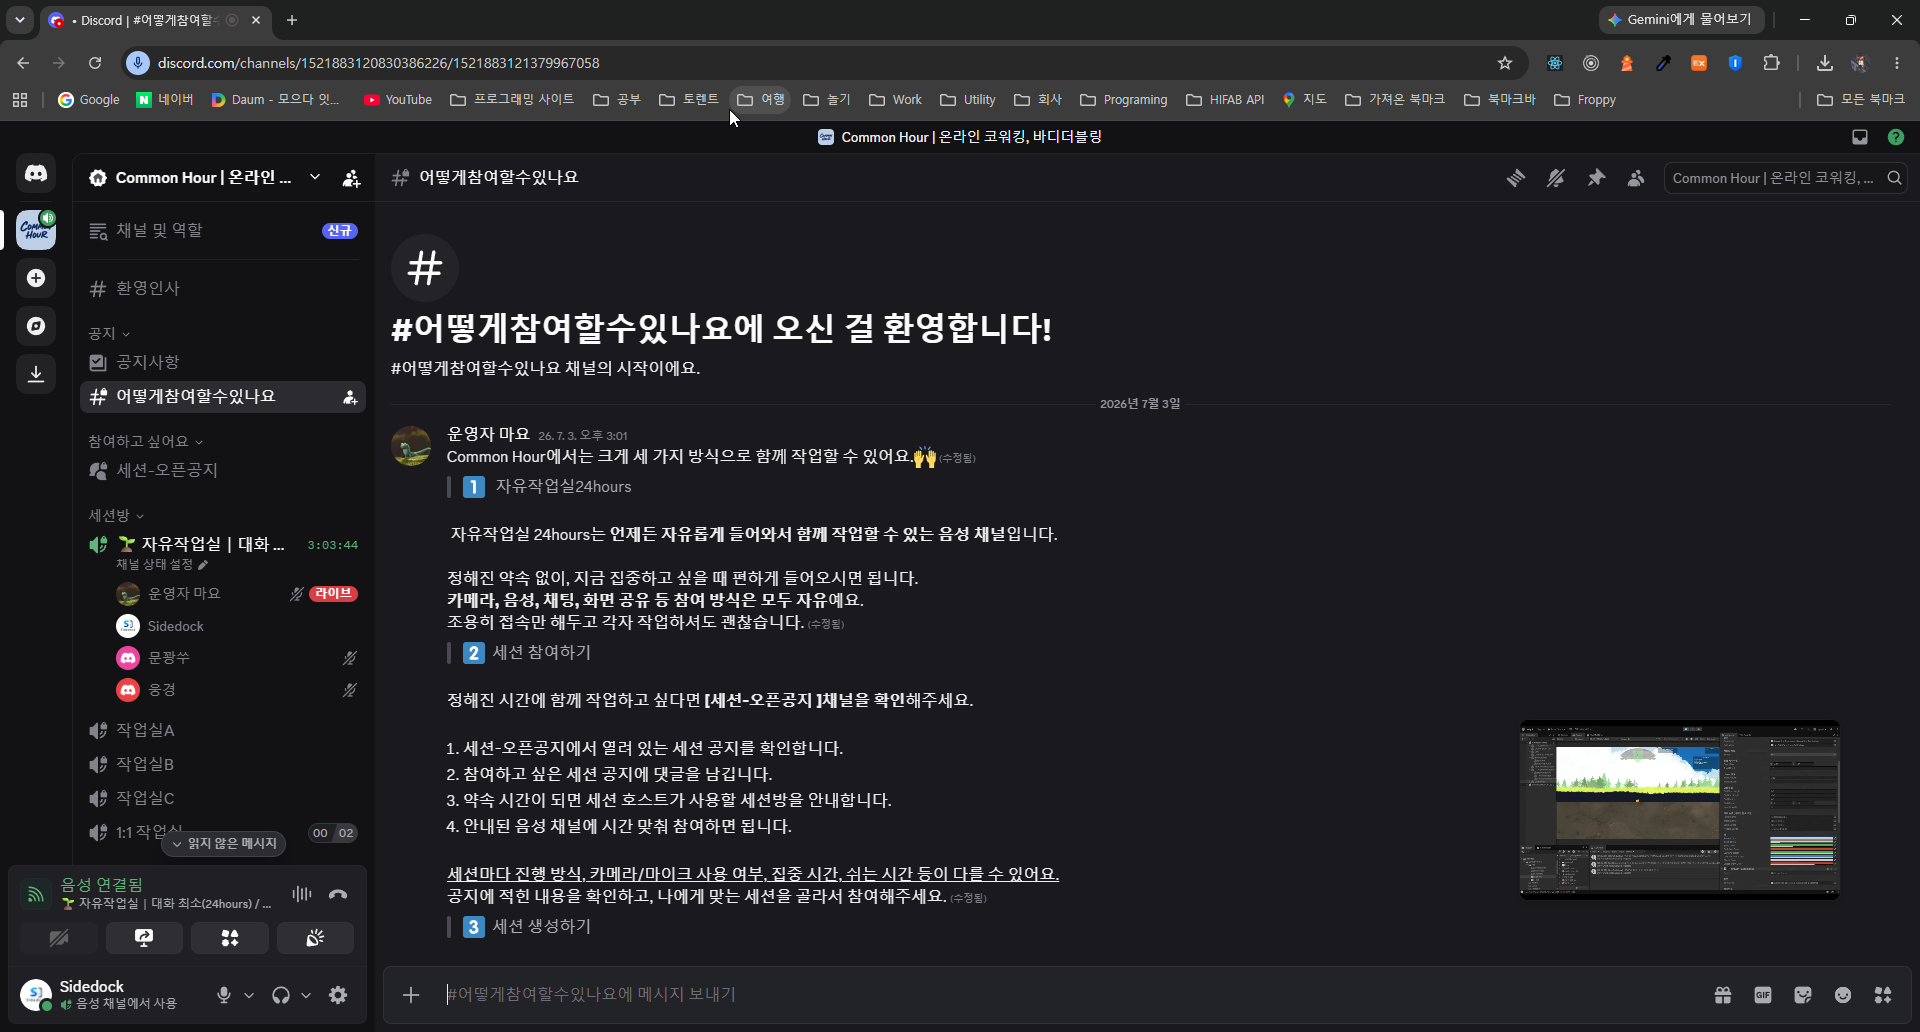Open 자유작업실 voice channel

[223, 544]
